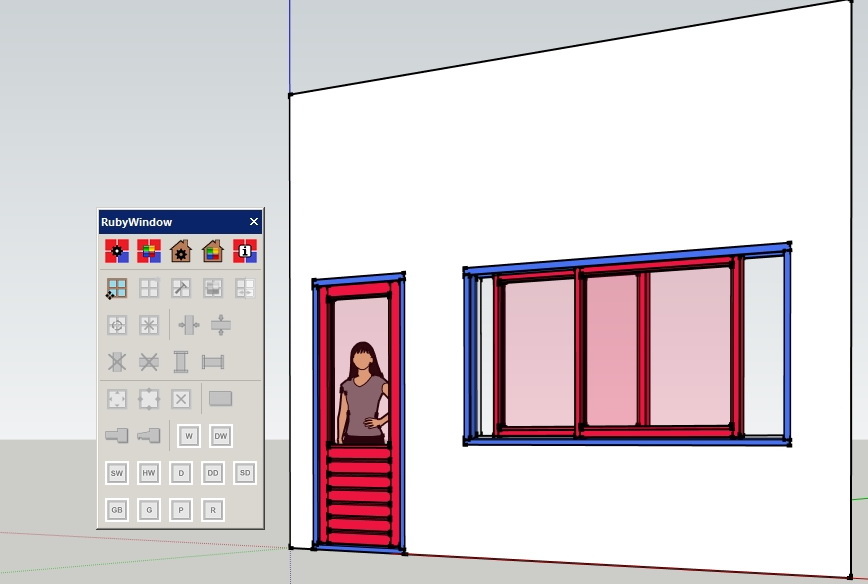Viewport: 868px width, 584px height.
Task: Click the GB button
Action: (x=117, y=510)
